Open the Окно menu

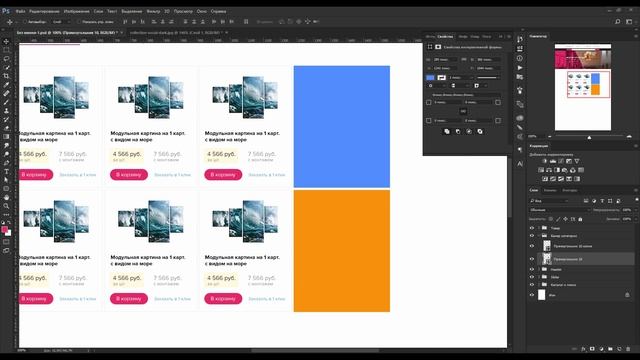202,11
